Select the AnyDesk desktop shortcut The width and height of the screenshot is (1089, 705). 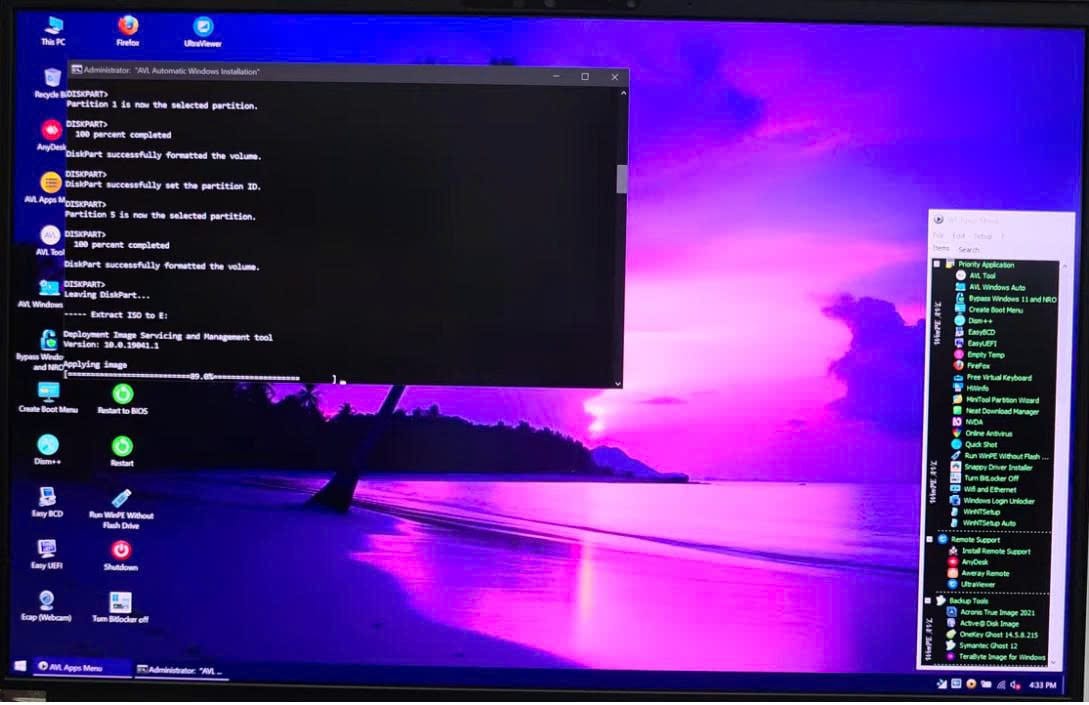tap(51, 135)
